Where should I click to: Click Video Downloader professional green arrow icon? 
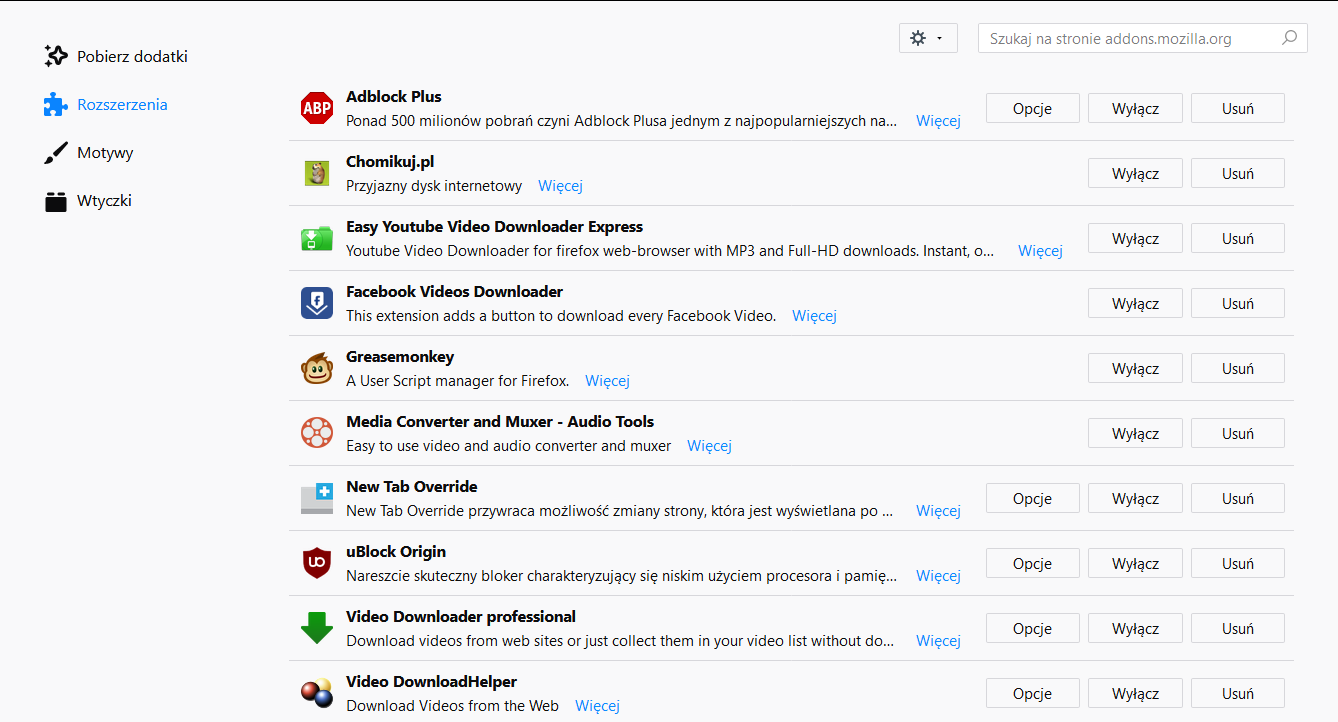click(x=317, y=628)
